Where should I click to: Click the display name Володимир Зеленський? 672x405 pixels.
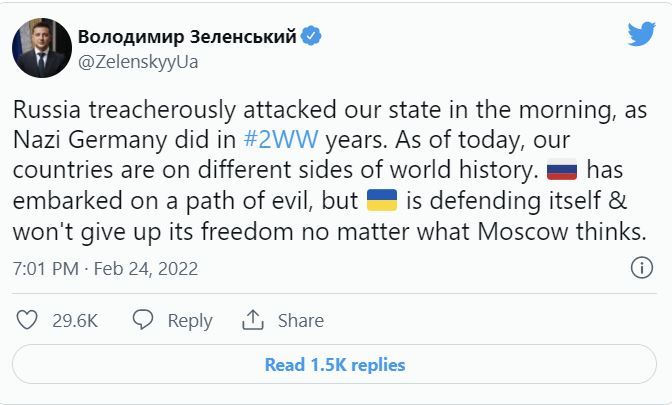(x=187, y=37)
